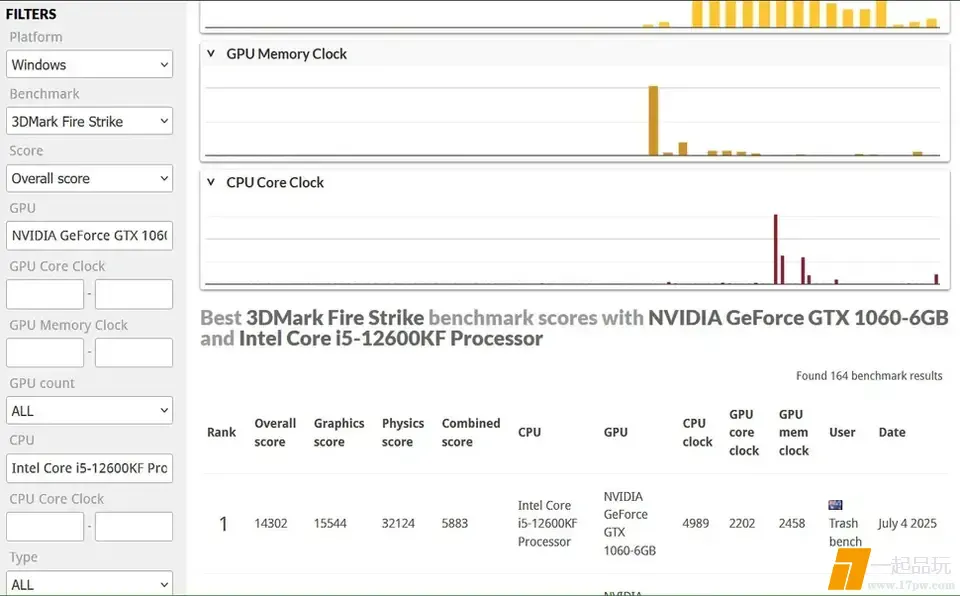Collapse the CPU Core Clock chart chevron

(x=211, y=182)
